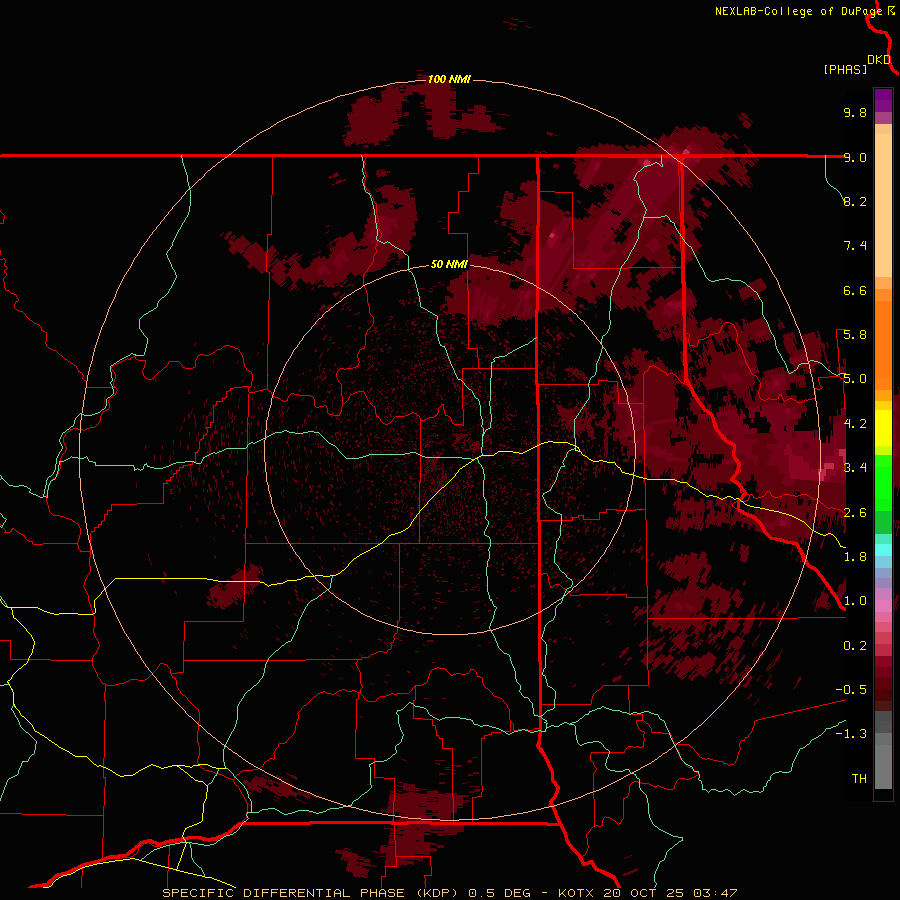Click the orange color bar segment
The width and height of the screenshot is (900, 900).
point(883,344)
